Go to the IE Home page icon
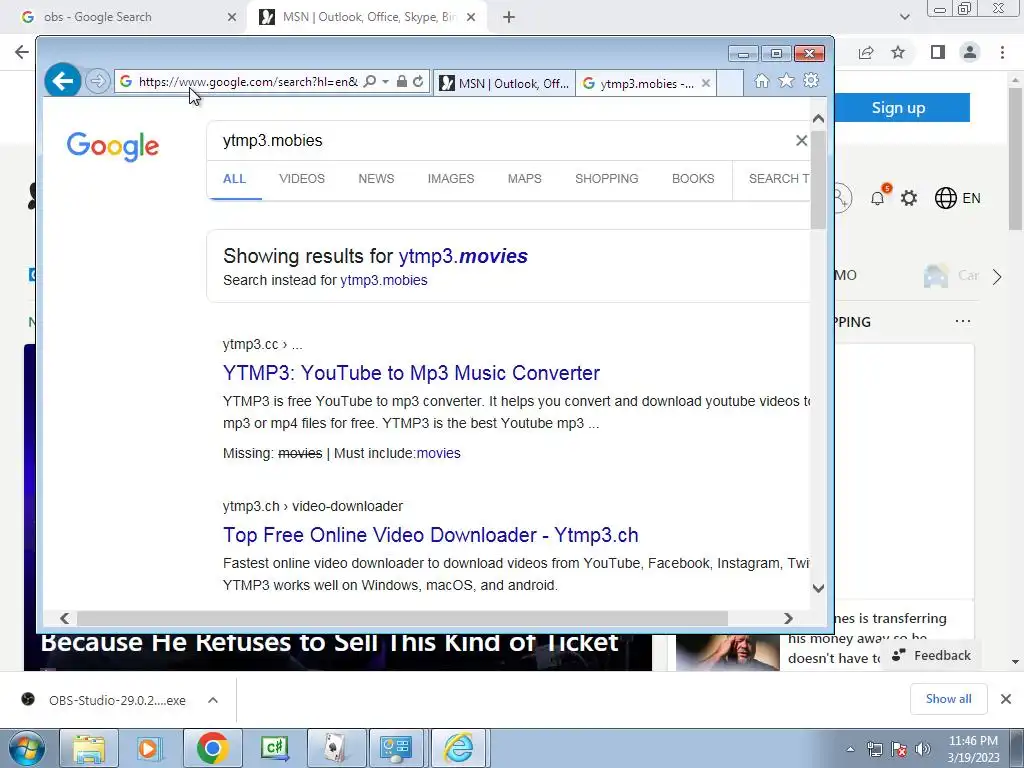The width and height of the screenshot is (1024, 768). [761, 81]
